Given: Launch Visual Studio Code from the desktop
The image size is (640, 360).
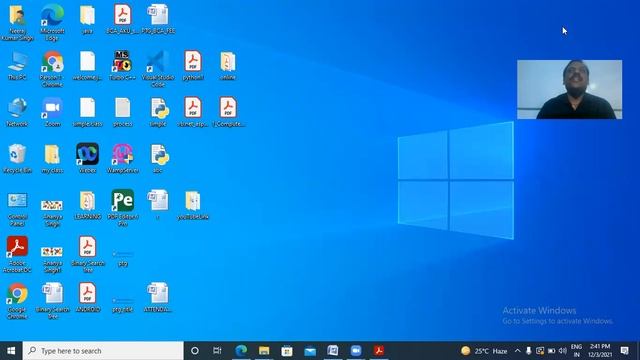Looking at the screenshot, I should [x=158, y=69].
